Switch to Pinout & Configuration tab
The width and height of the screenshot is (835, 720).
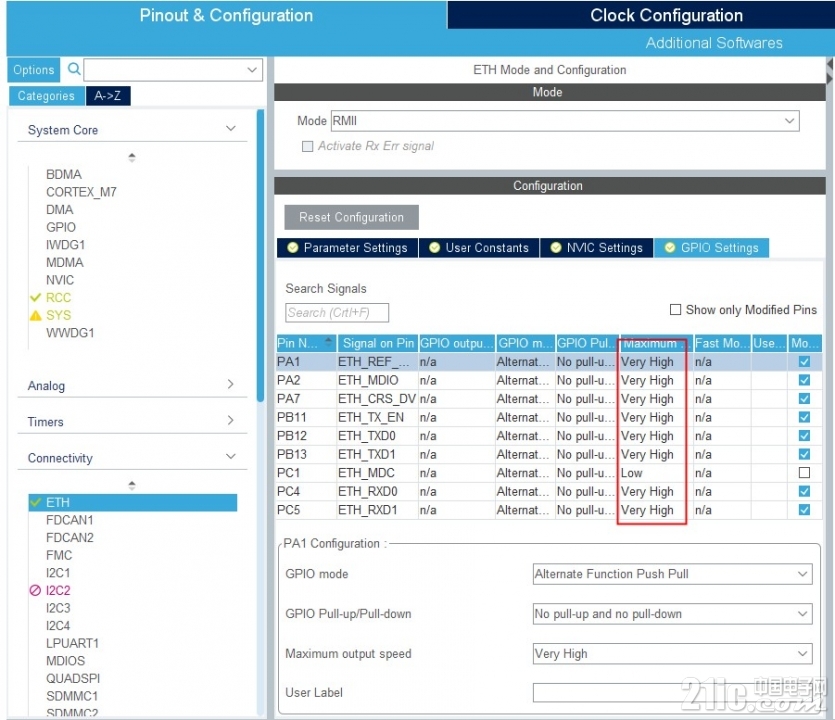point(226,15)
